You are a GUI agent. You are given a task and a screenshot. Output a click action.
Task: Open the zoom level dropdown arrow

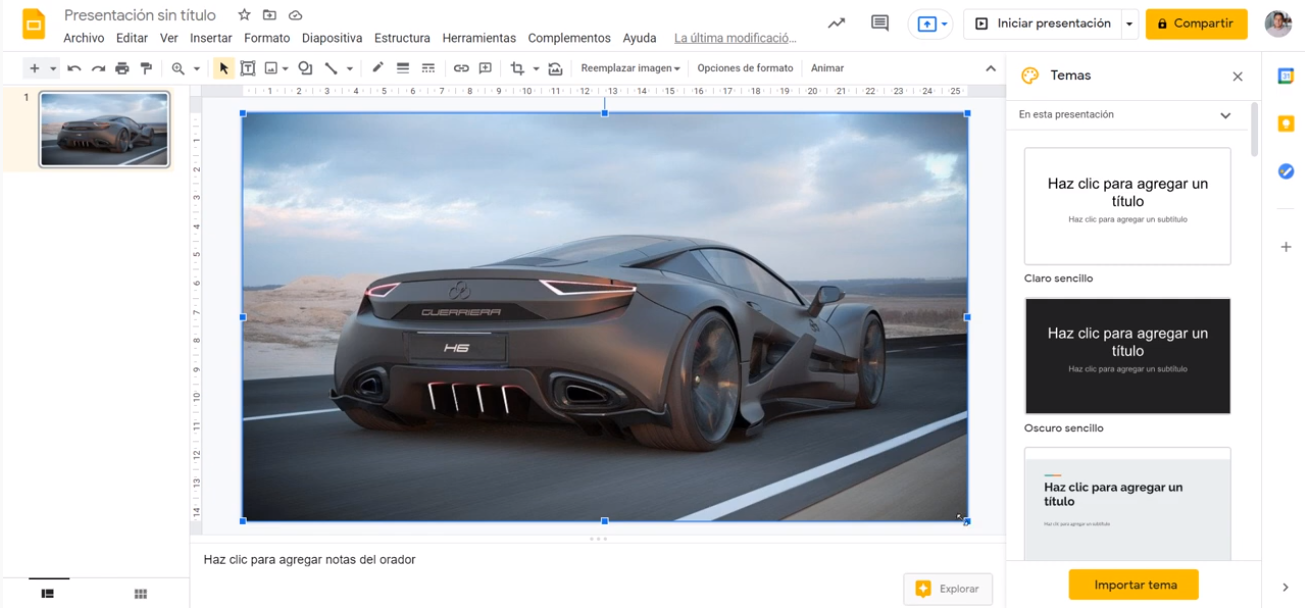[x=197, y=69]
